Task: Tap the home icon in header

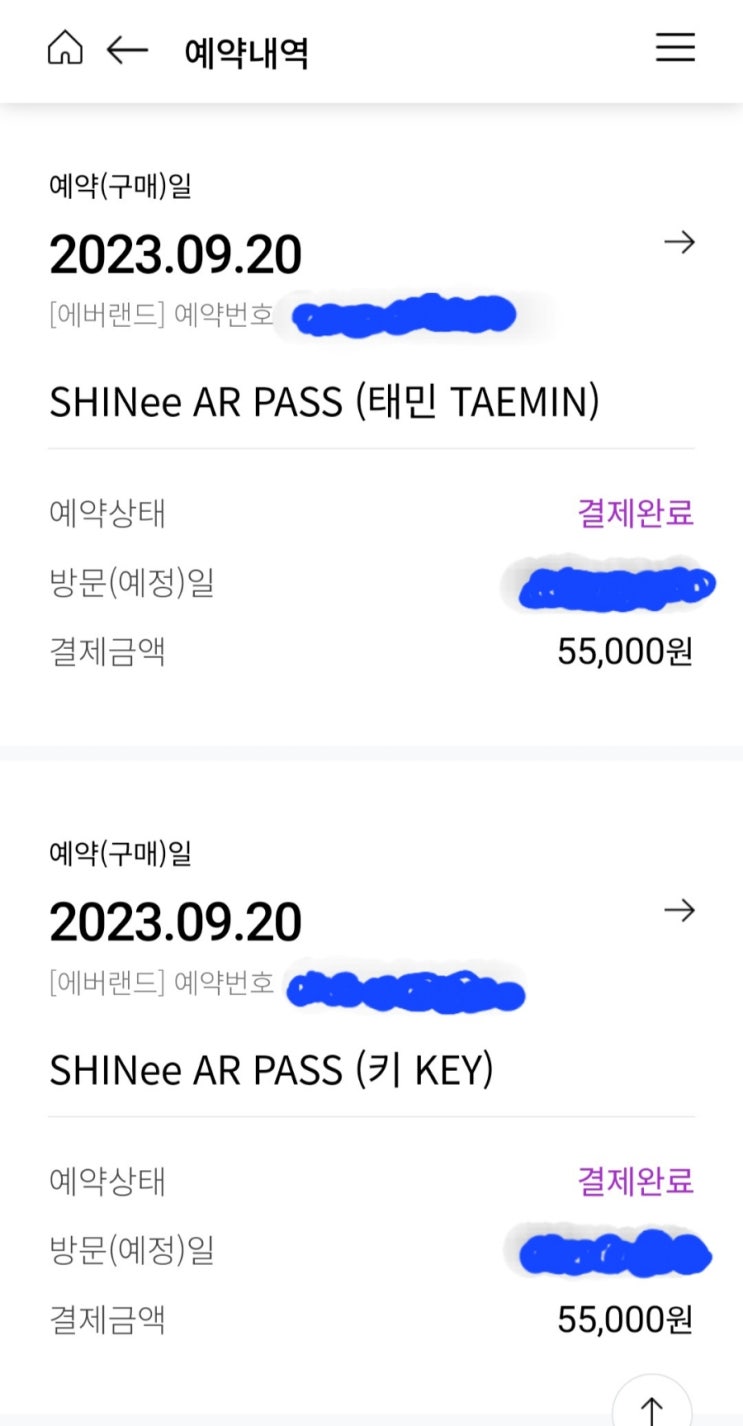Action: (65, 48)
